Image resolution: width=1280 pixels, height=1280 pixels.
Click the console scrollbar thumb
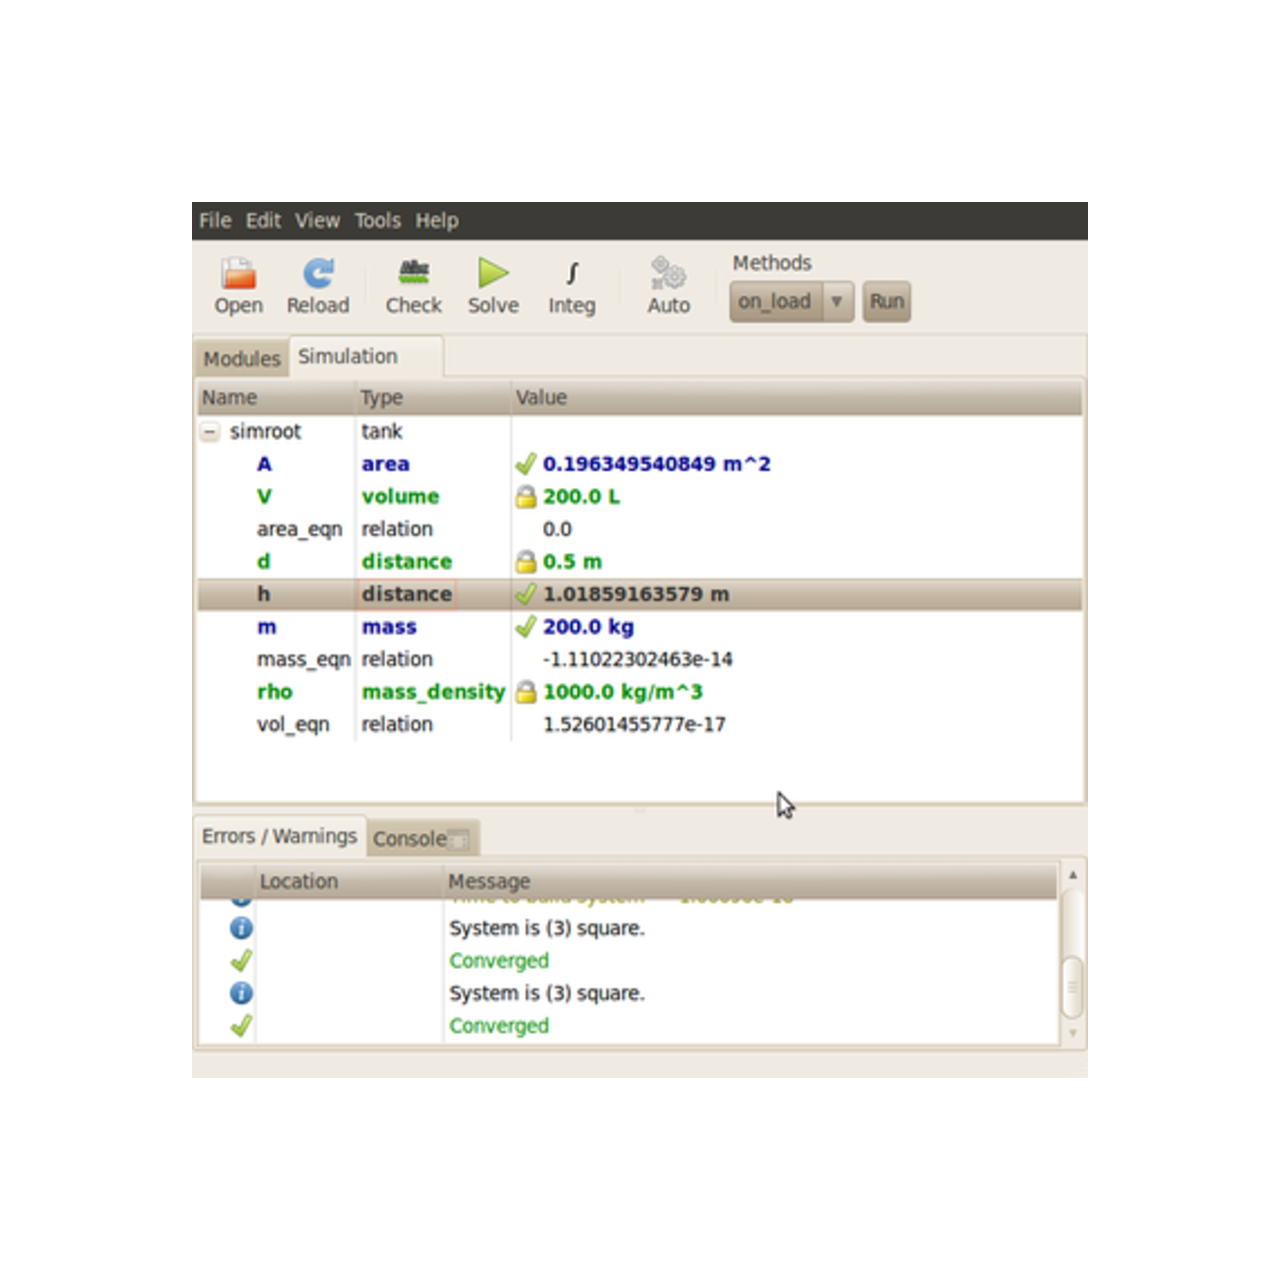(1072, 985)
